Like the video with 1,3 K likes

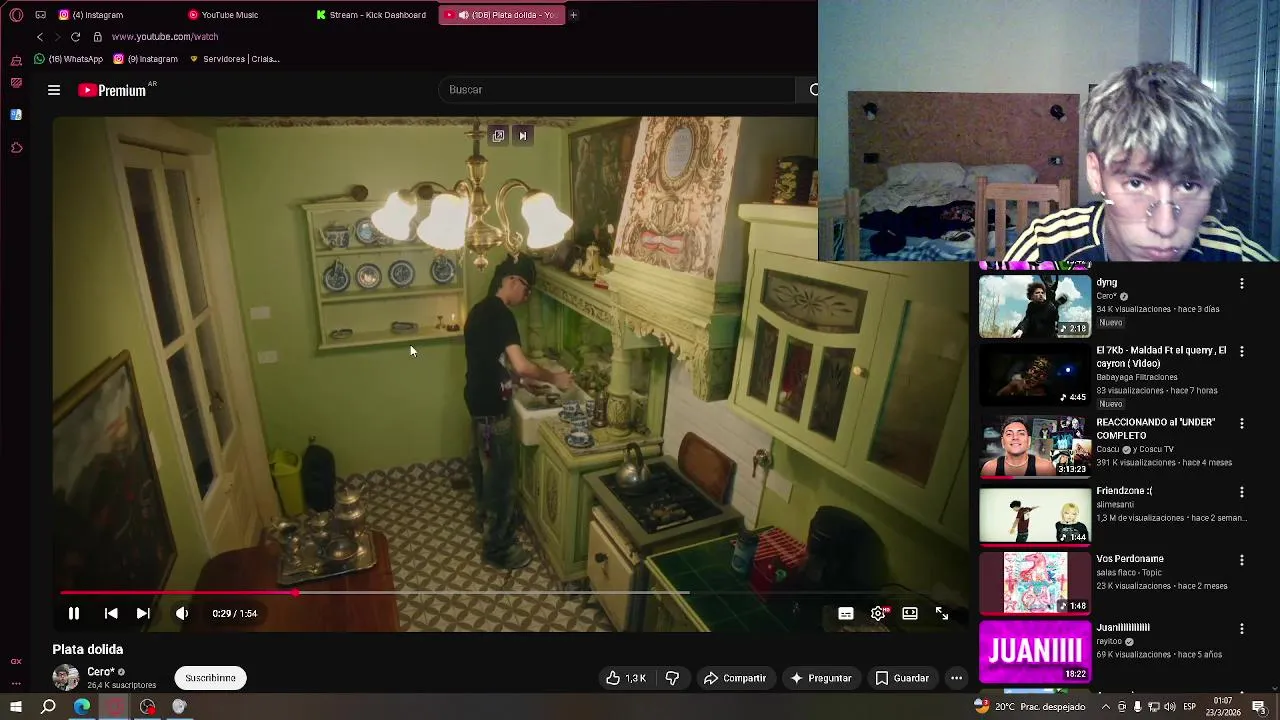coord(625,678)
